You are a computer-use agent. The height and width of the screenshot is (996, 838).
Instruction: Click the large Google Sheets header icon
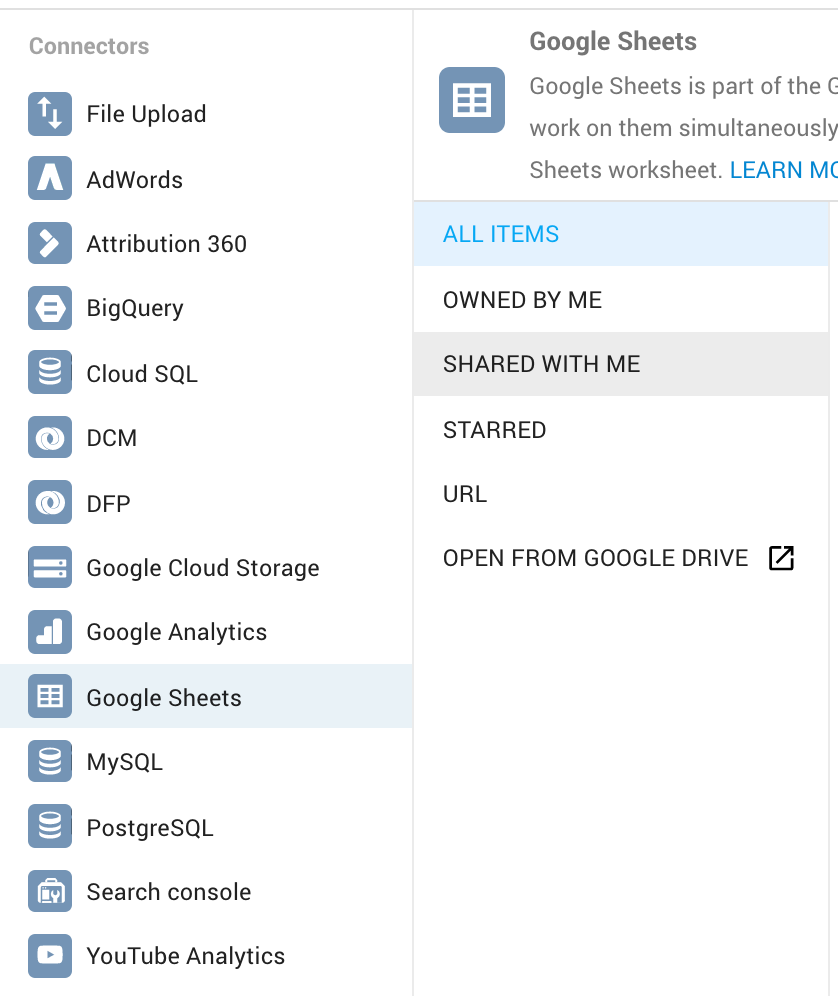(472, 100)
